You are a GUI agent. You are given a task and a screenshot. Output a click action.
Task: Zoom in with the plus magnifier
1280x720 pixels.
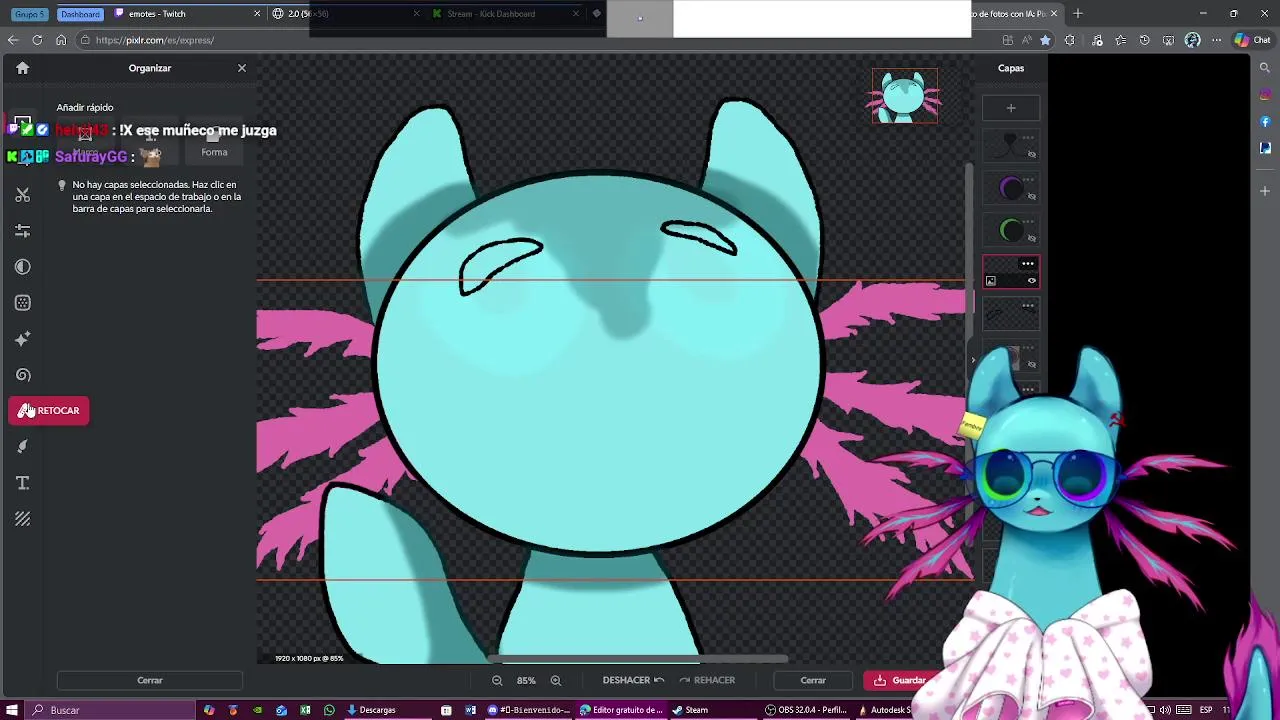click(556, 680)
